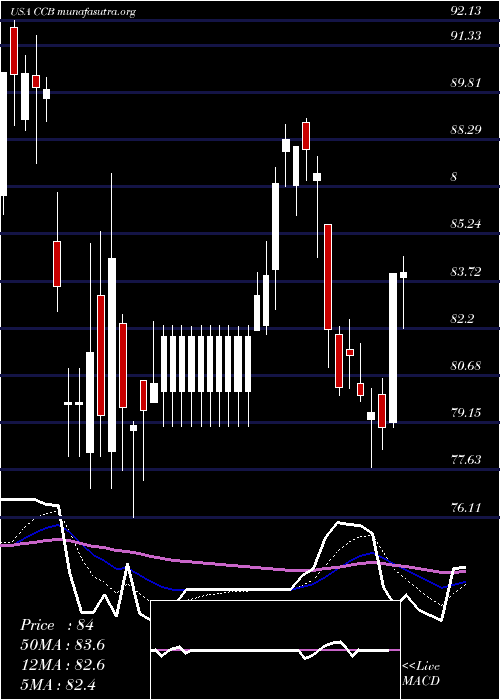
Task: Click the large red candle falling from 85.24
Action: point(328,277)
